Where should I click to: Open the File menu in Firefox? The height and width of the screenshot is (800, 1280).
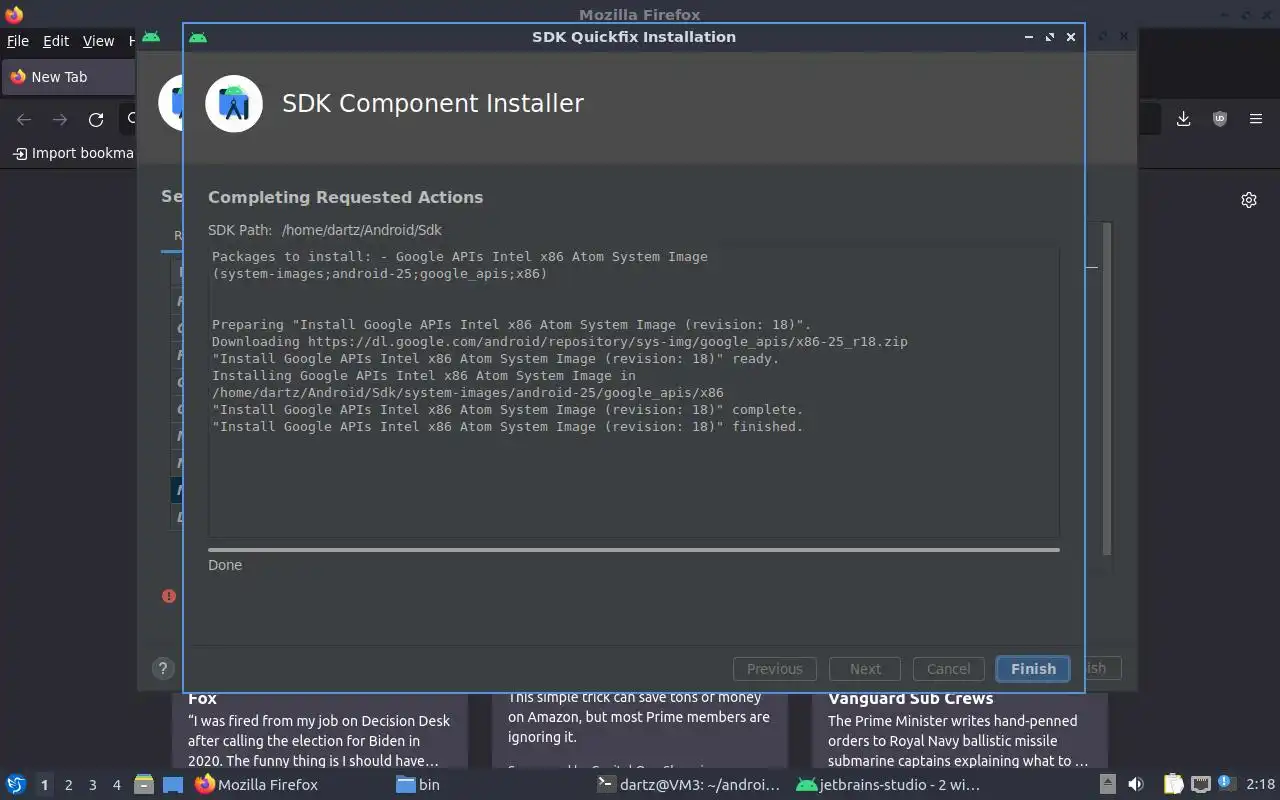18,41
